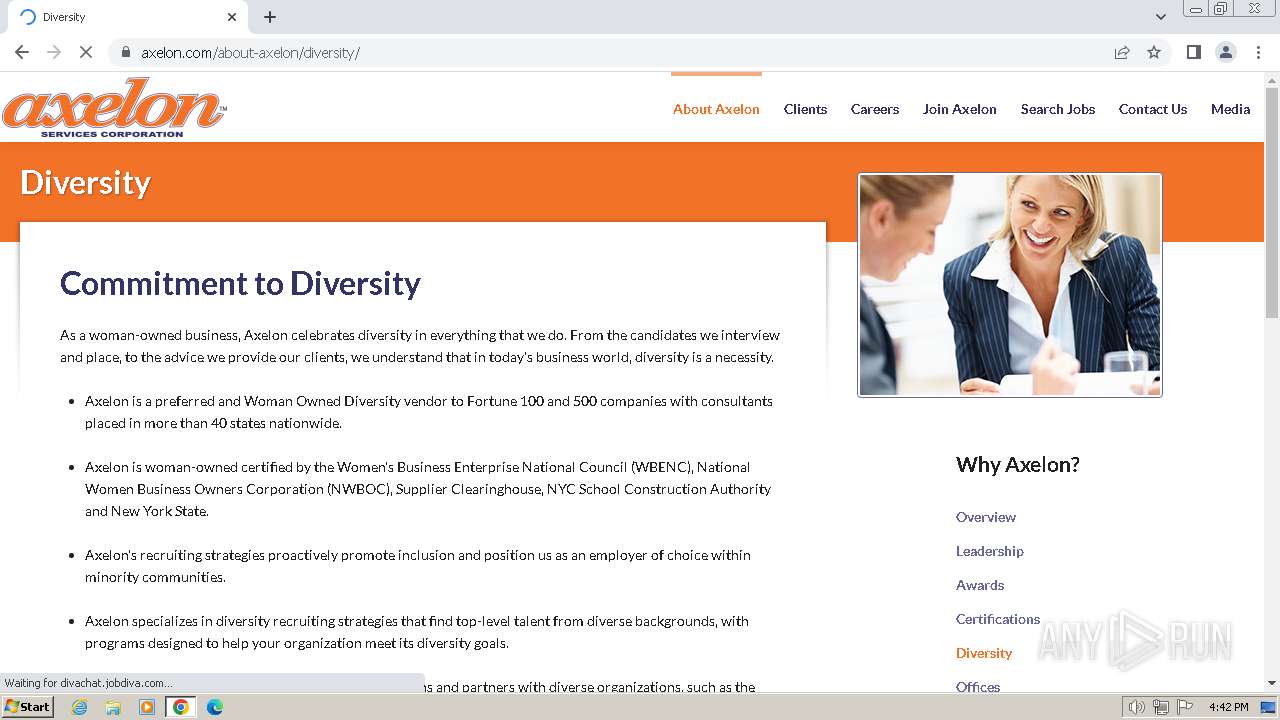
Task: Open the Offices sidebar link
Action: click(978, 686)
